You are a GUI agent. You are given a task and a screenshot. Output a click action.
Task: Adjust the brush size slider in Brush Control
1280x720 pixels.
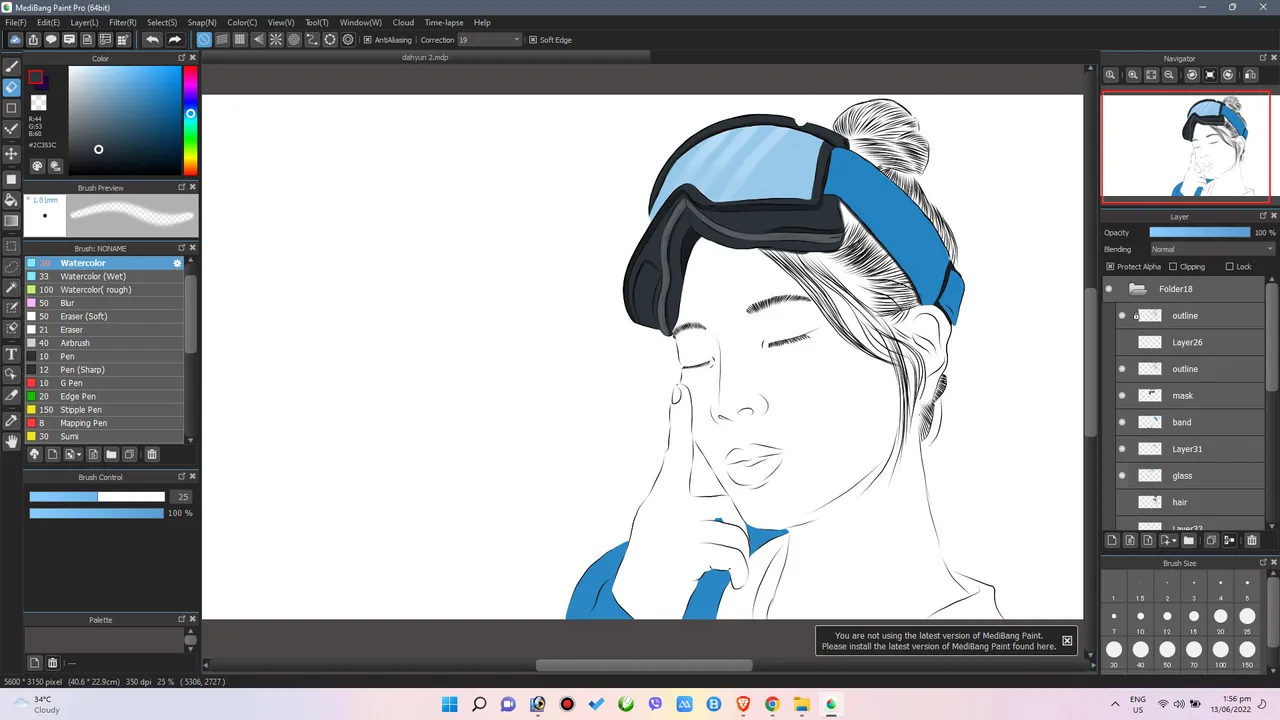click(97, 497)
